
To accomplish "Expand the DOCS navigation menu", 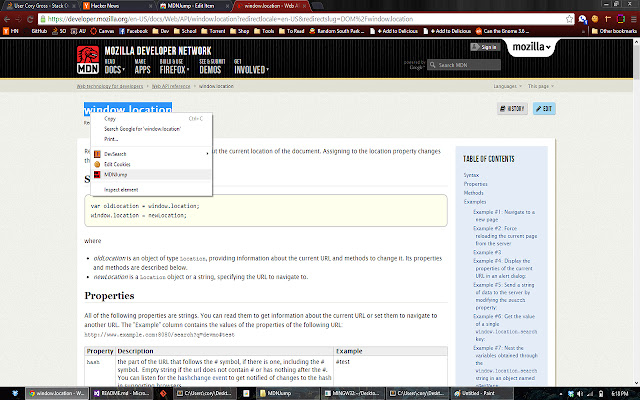I will 115,67.
